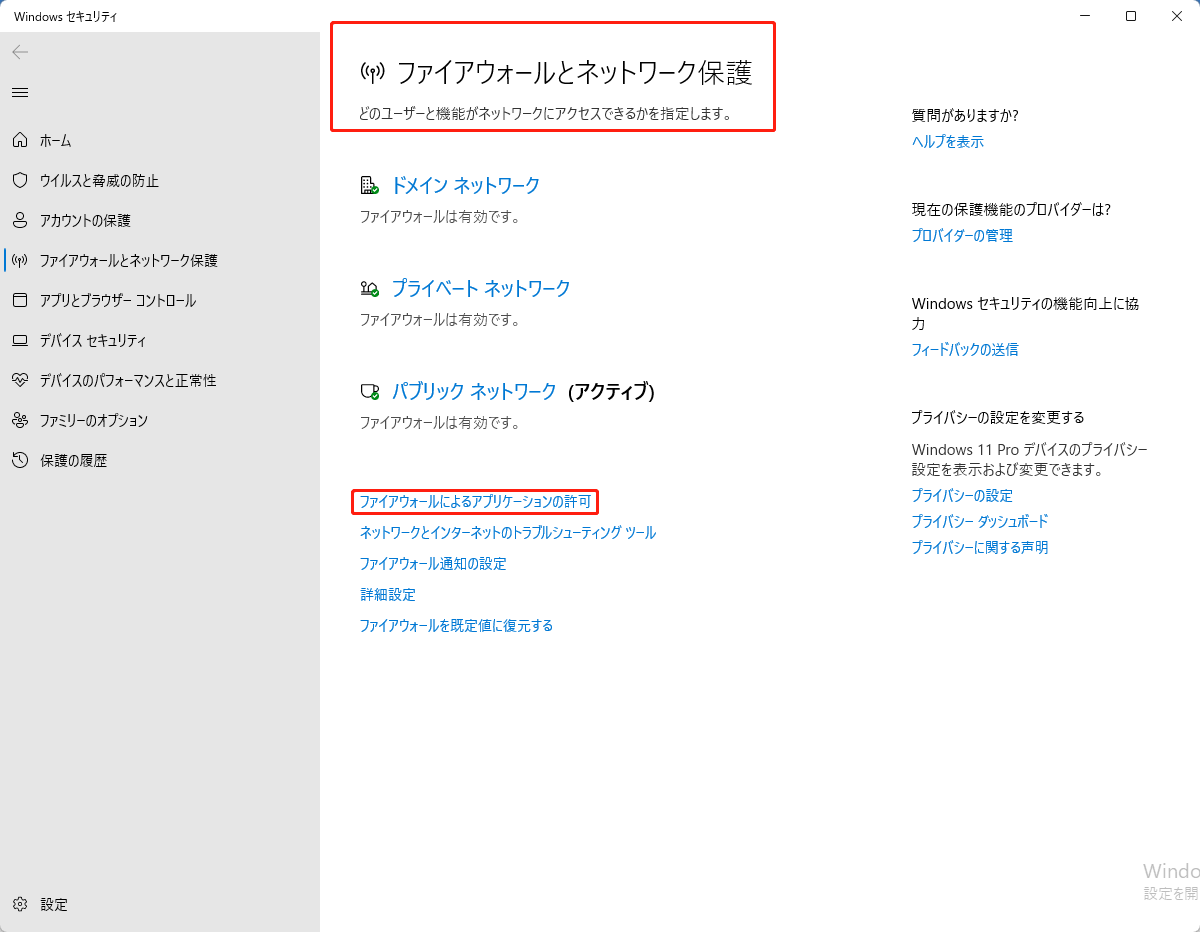Click the App and browser control icon
Image resolution: width=1200 pixels, height=932 pixels.
pos(20,300)
